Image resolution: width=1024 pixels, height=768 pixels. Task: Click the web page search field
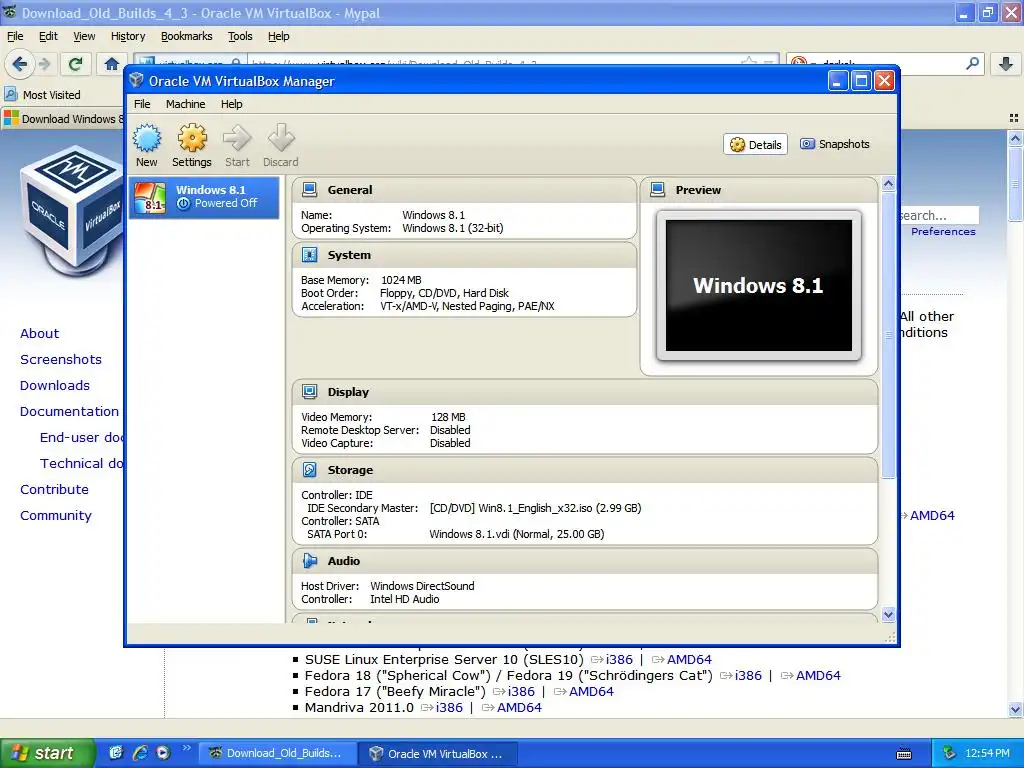tap(938, 215)
